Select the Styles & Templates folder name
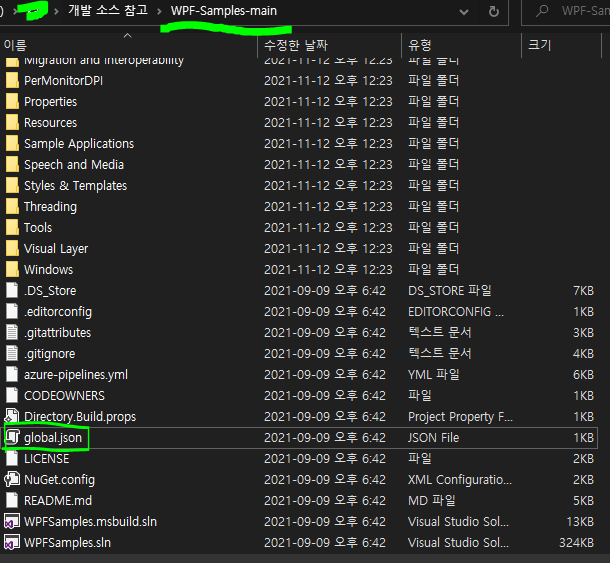Image resolution: width=610 pixels, height=563 pixels. 75,186
